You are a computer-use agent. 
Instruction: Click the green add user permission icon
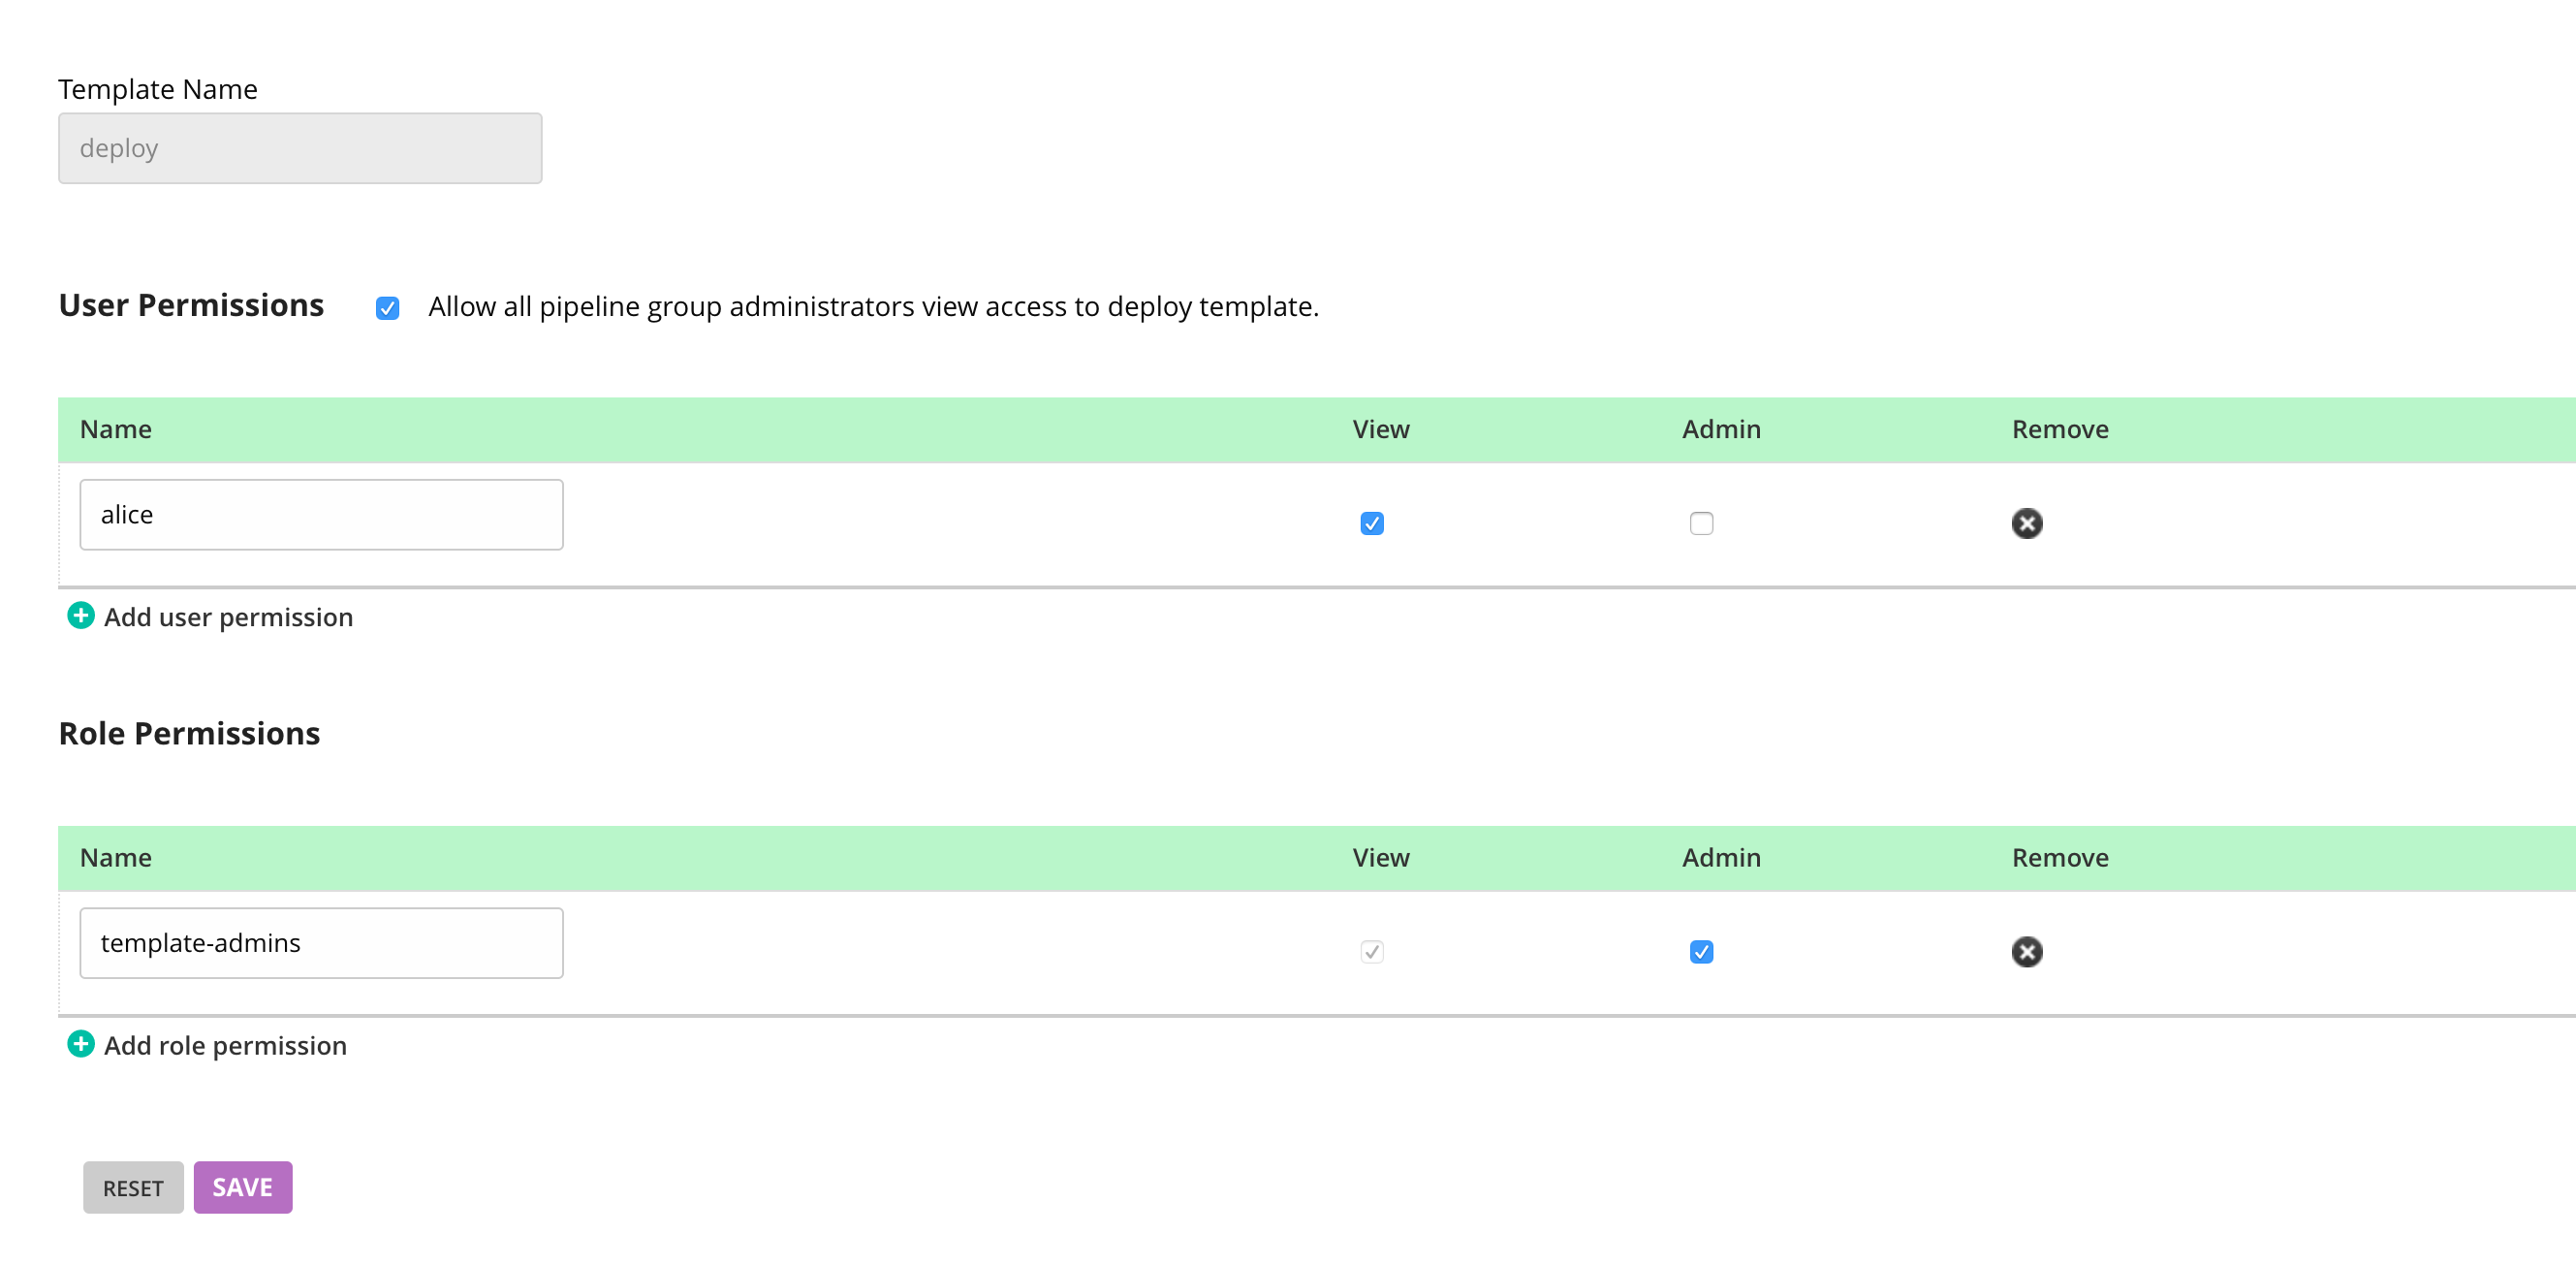tap(79, 617)
